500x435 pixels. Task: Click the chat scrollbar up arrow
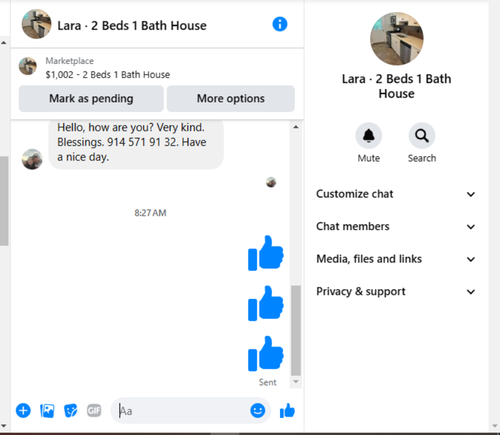(296, 127)
